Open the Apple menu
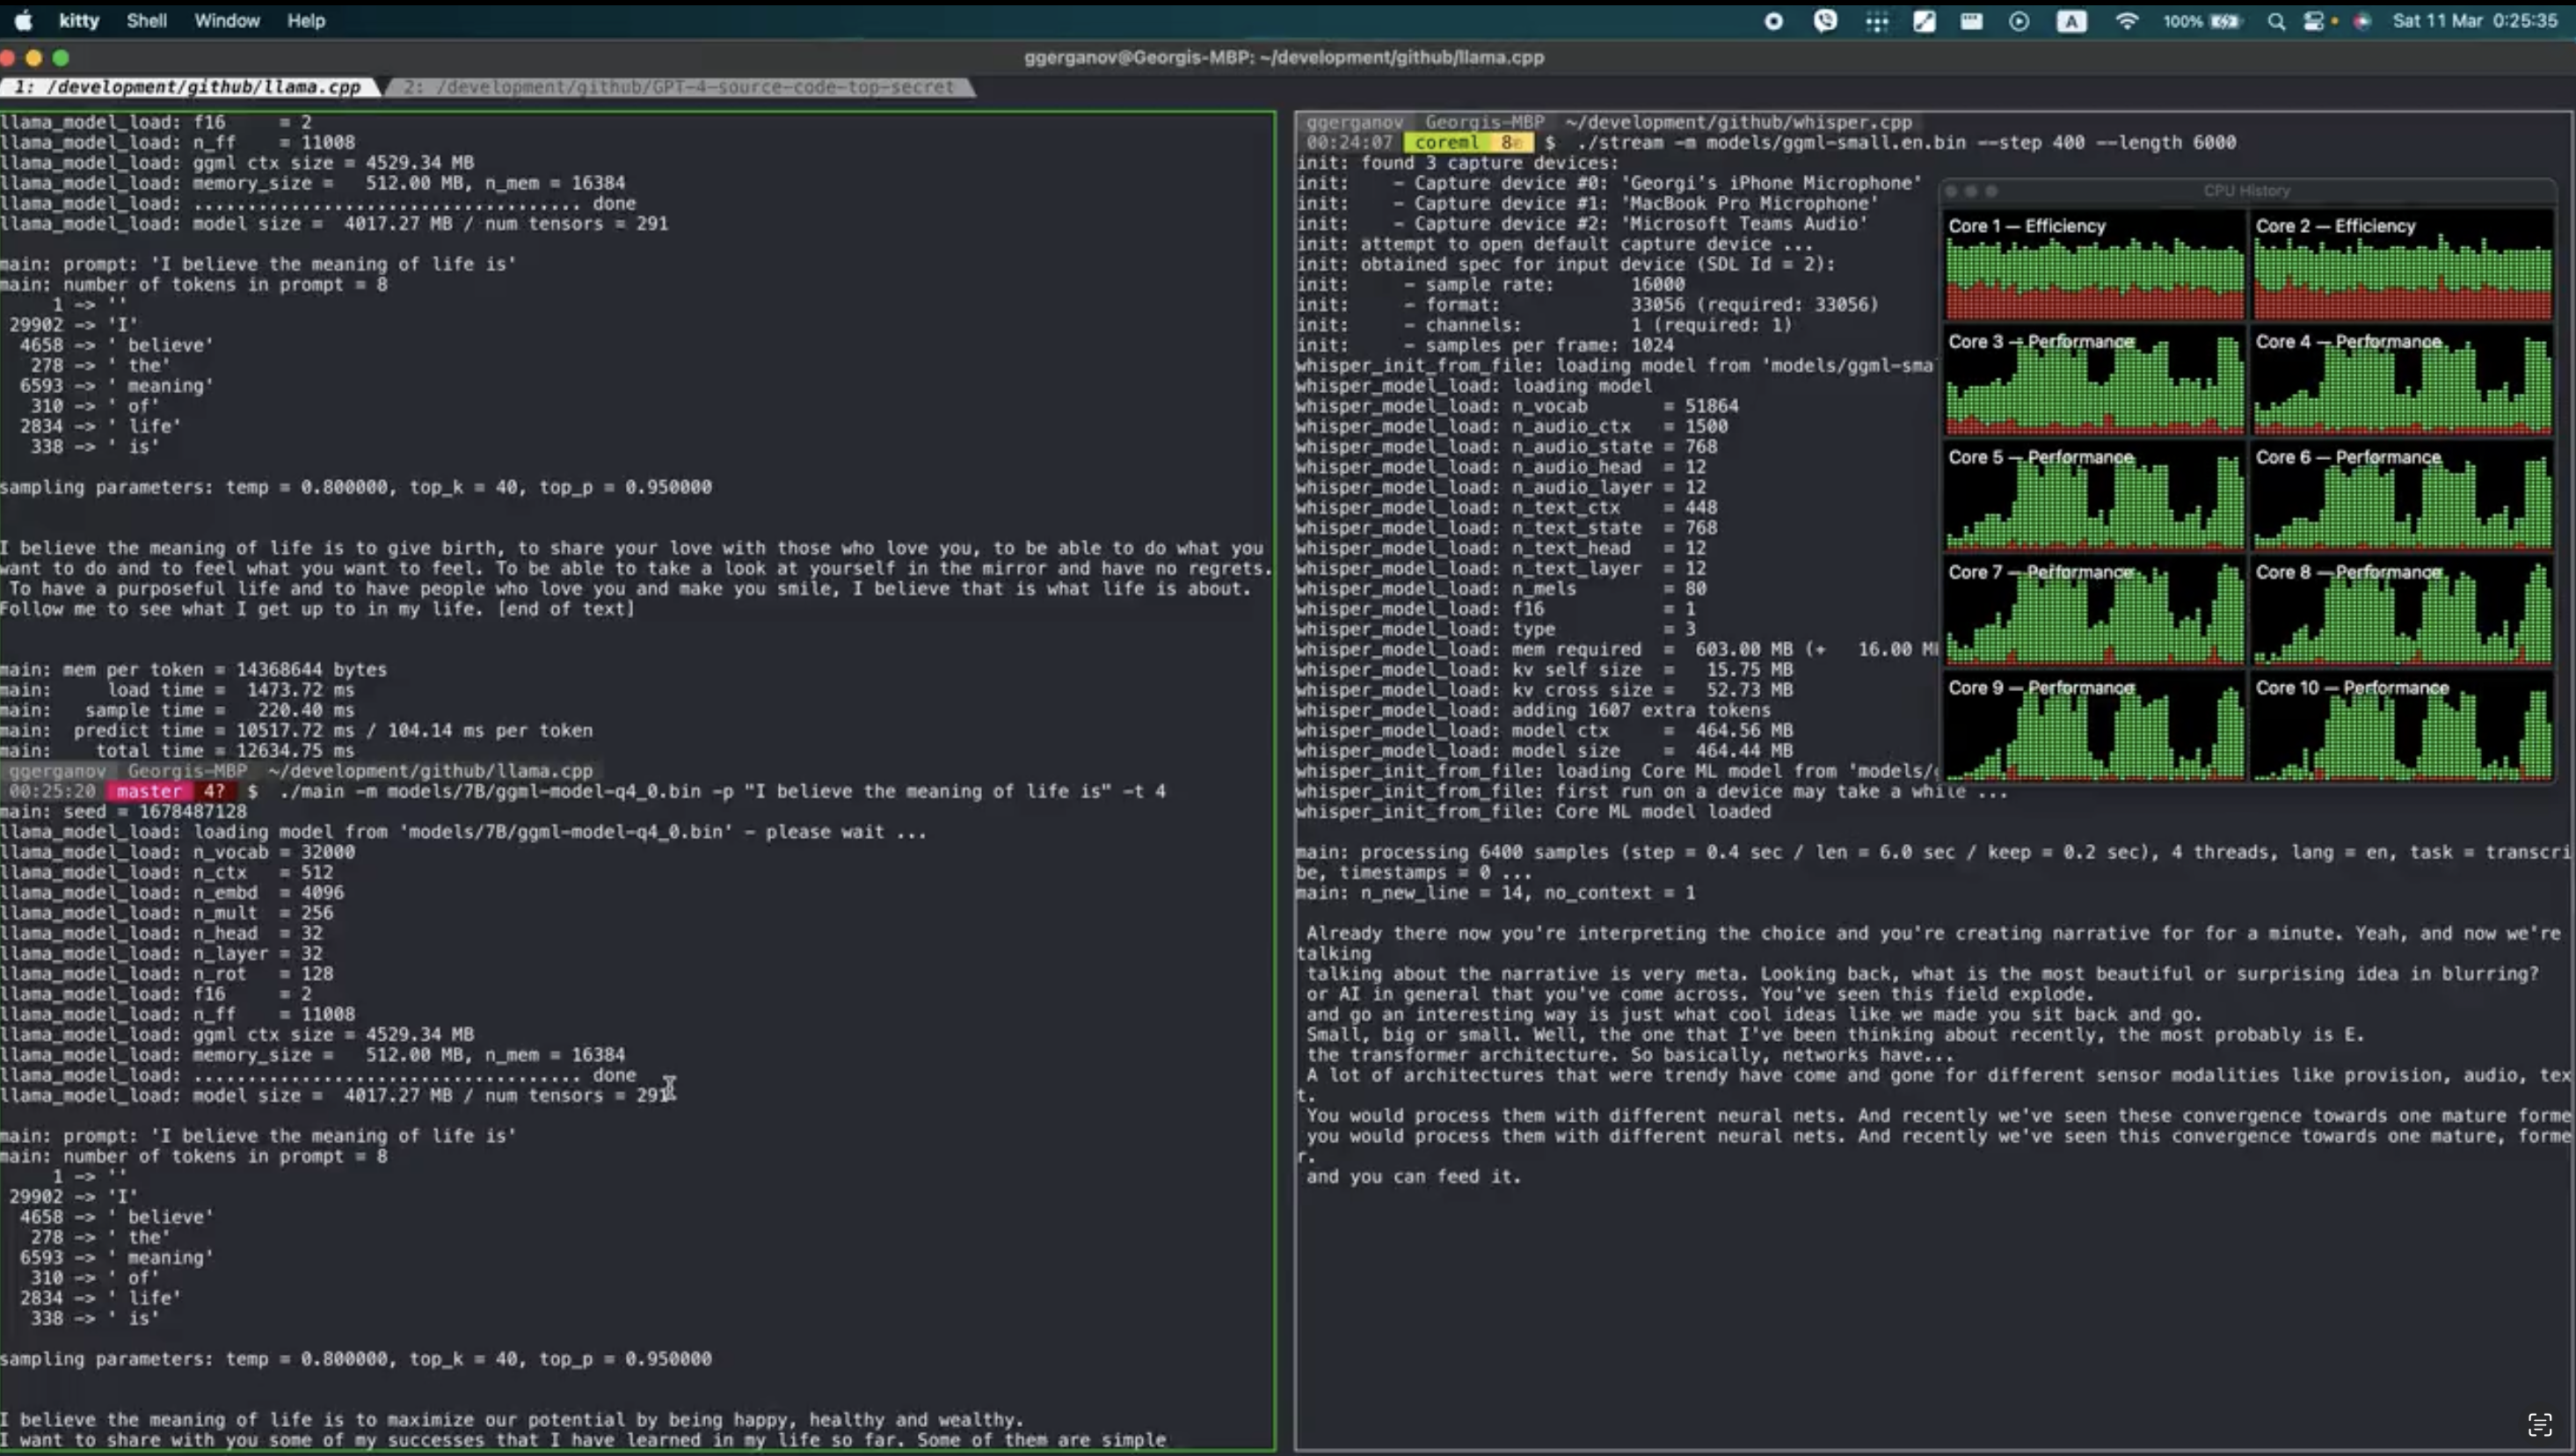The width and height of the screenshot is (2576, 1456). [x=23, y=20]
